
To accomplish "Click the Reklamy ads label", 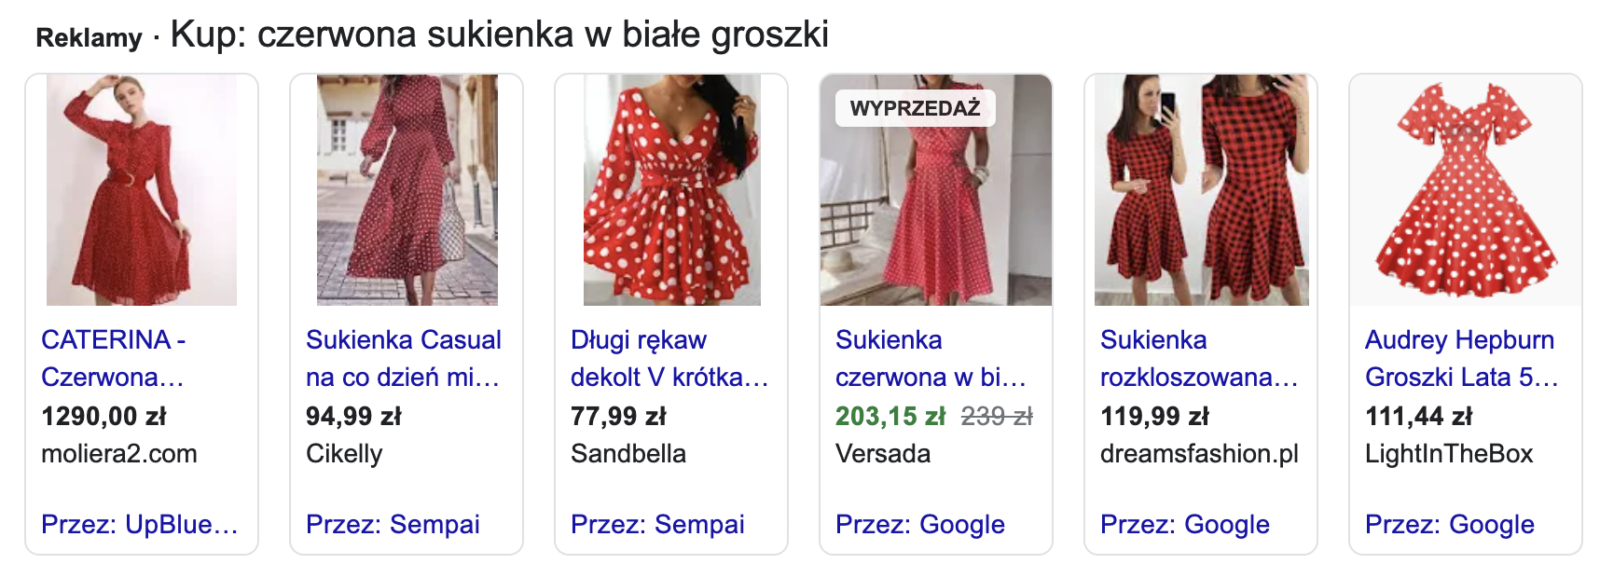I will point(89,38).
